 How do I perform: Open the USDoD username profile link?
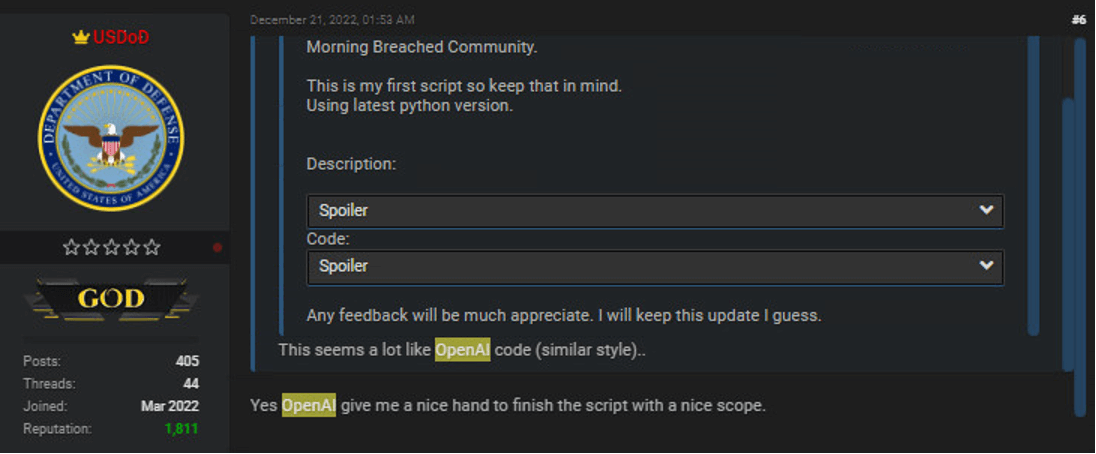pos(121,38)
